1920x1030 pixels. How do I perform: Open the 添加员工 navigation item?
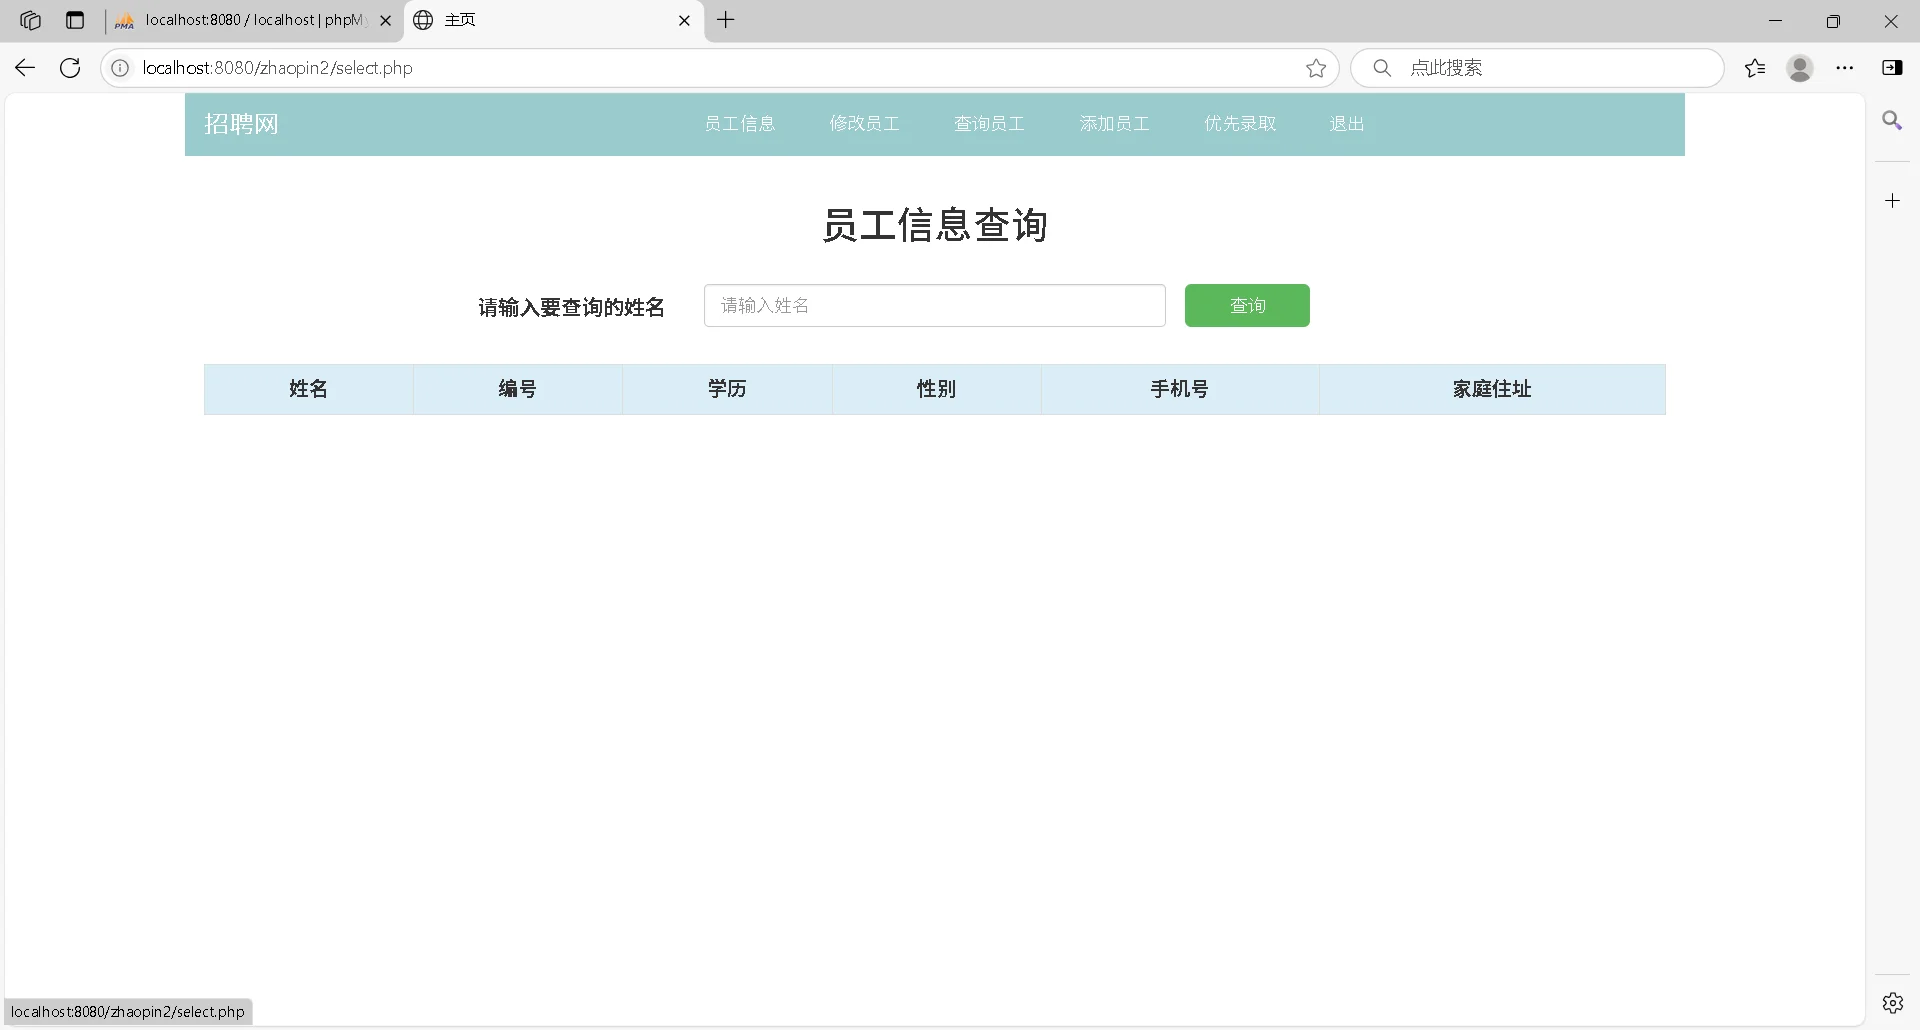tap(1113, 123)
